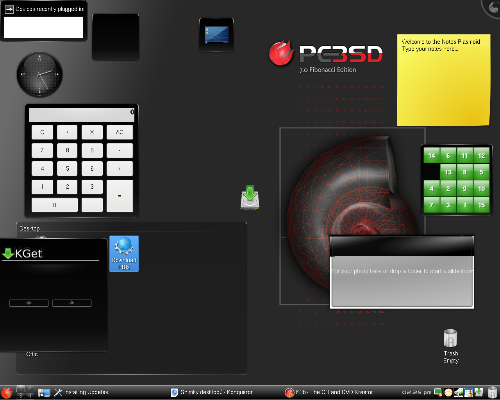Click the Desktop folder view title
This screenshot has width=500, height=400.
click(x=30, y=228)
